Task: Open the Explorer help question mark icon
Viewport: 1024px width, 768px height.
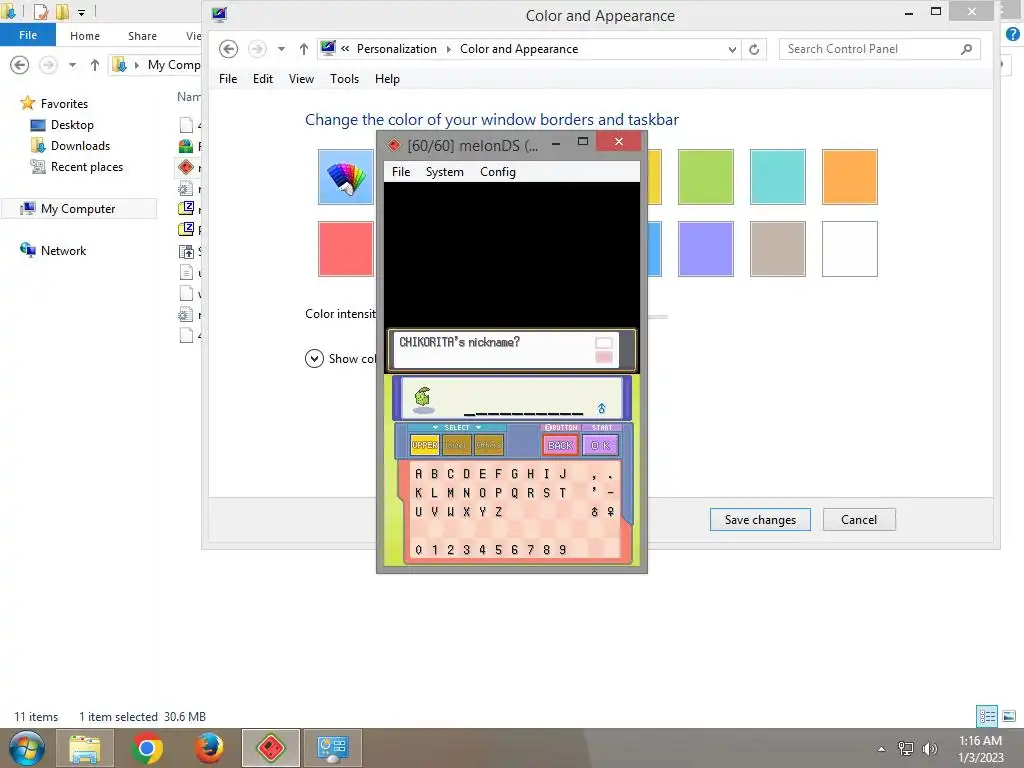Action: coord(1013,35)
